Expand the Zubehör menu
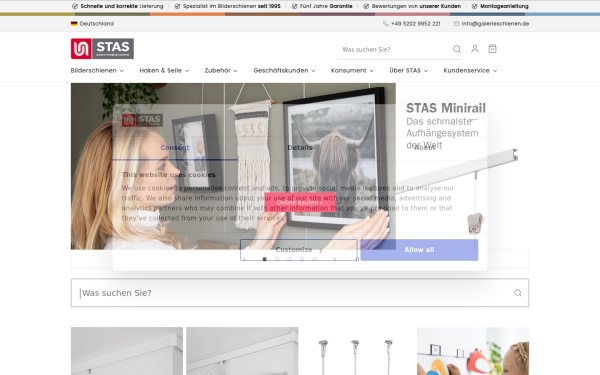600x375 pixels. (221, 70)
